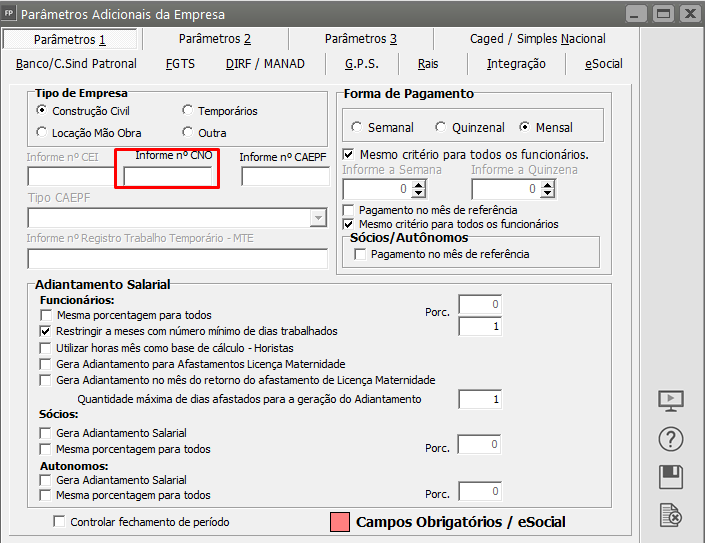
Task: Choose Quinzenal as payment form
Action: [440, 128]
